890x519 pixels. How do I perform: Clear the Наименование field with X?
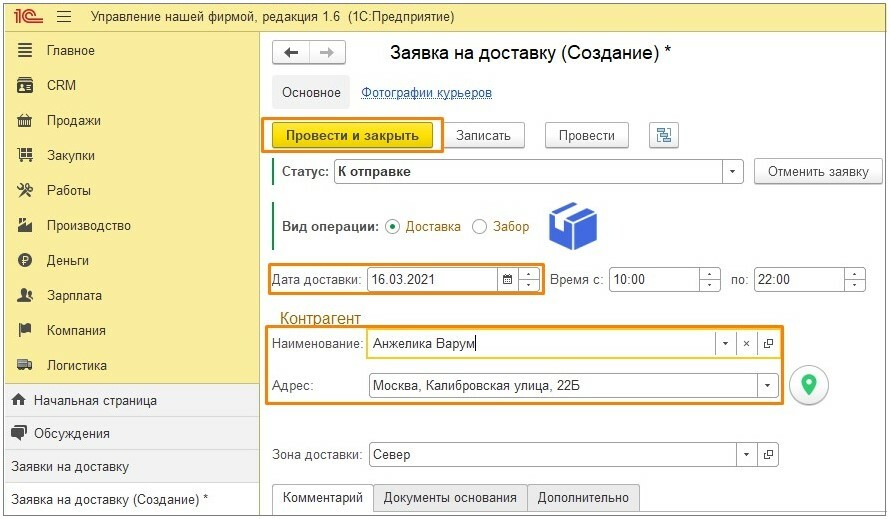pyautogui.click(x=746, y=344)
